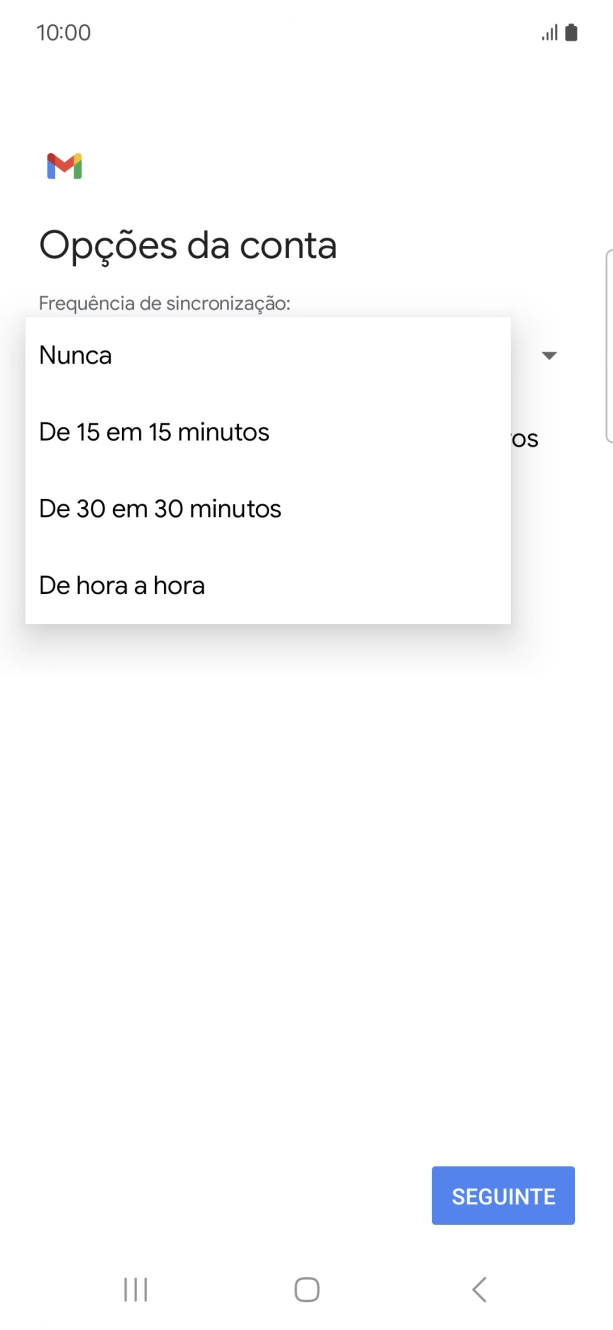Click the battery status icon

point(574,32)
